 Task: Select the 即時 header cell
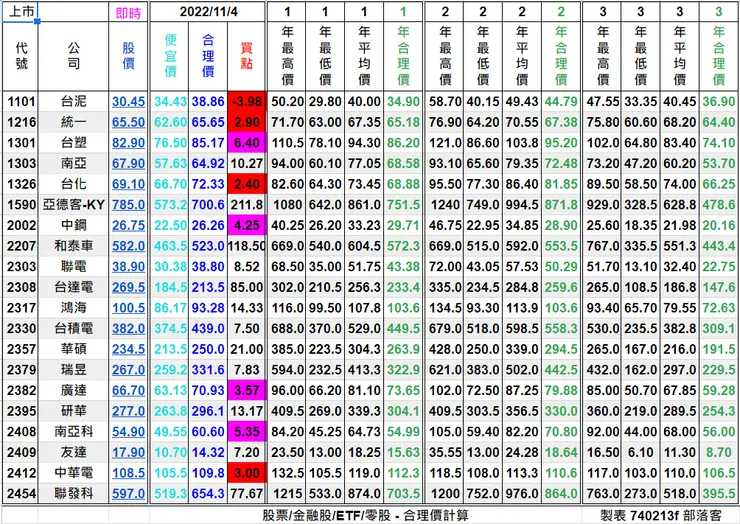click(x=128, y=13)
